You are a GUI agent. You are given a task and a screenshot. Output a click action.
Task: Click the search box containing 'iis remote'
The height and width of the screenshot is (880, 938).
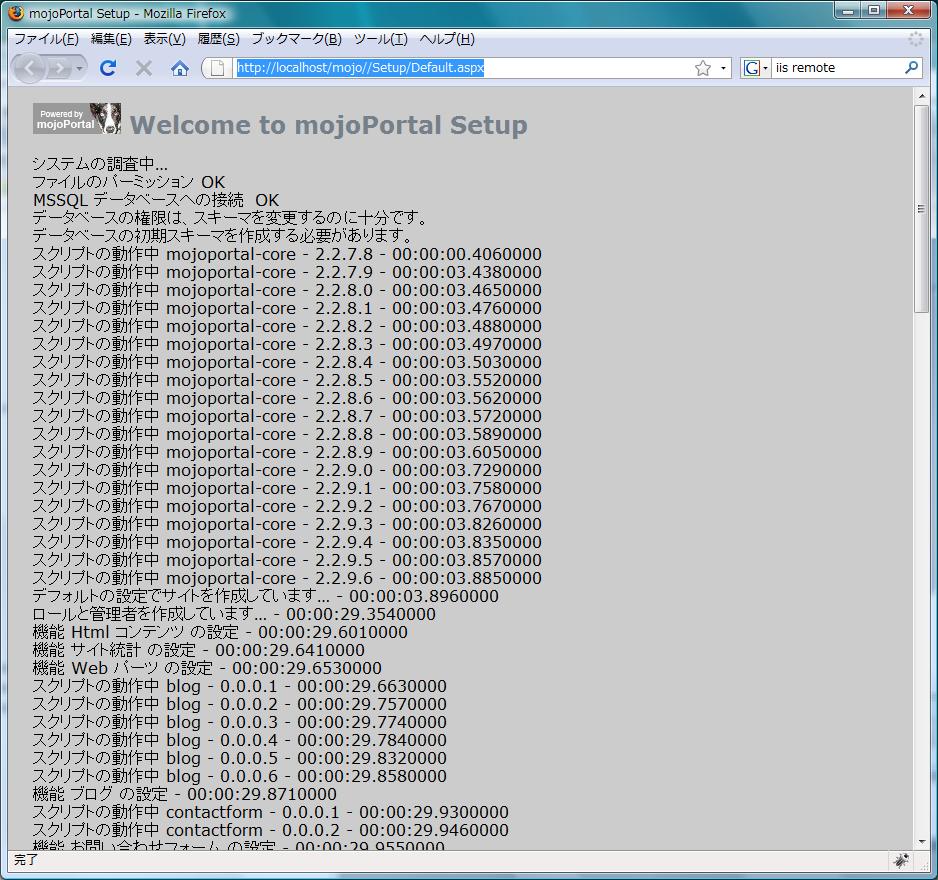838,68
